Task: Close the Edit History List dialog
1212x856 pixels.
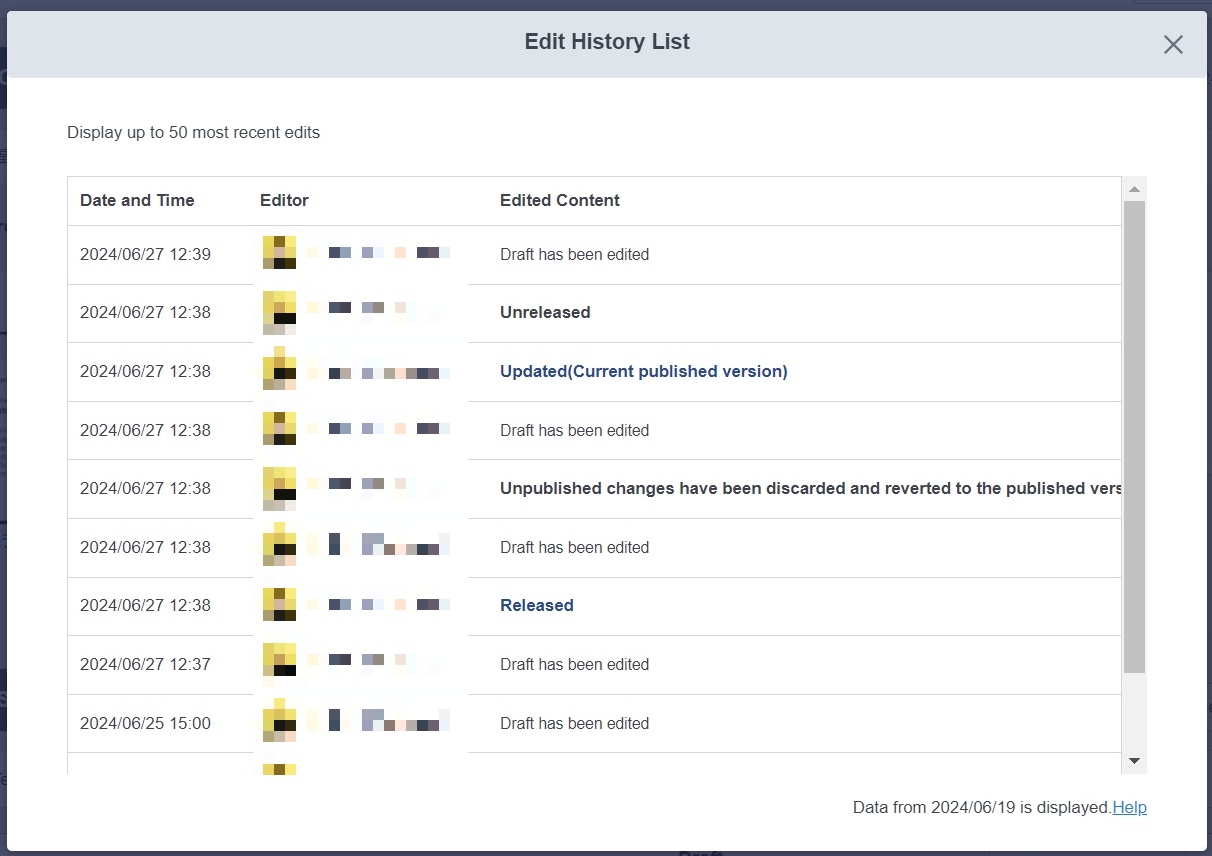Action: coord(1173,44)
